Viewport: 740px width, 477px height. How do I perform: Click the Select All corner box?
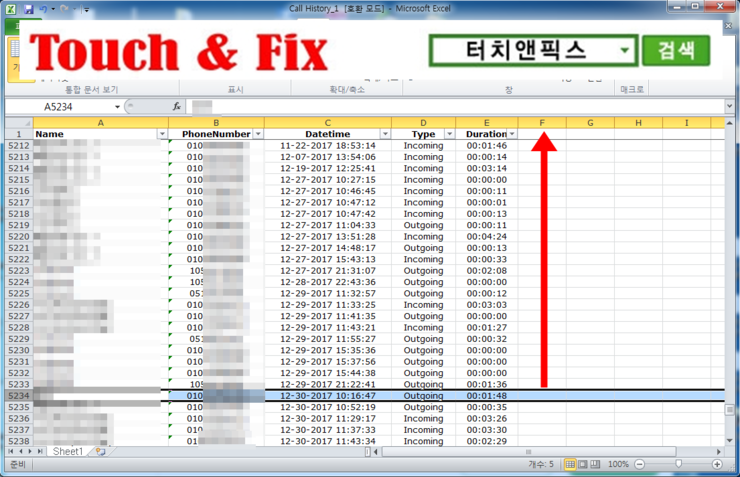coord(19,123)
